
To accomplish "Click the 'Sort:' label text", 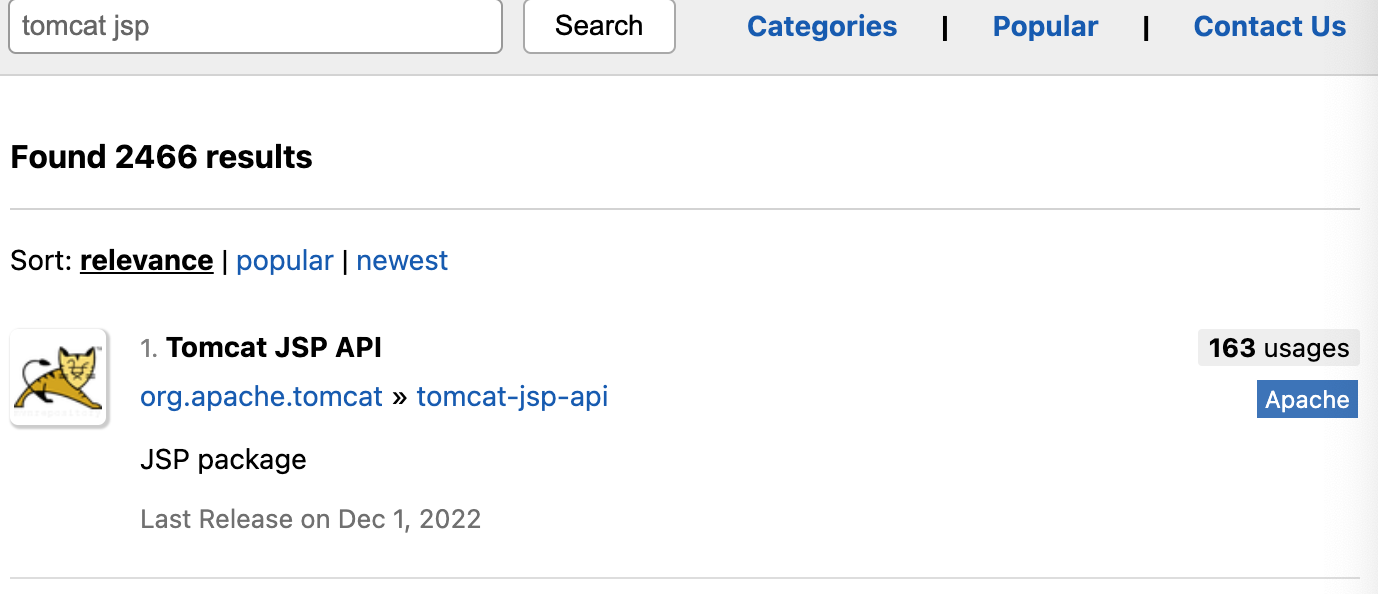I will click(41, 260).
